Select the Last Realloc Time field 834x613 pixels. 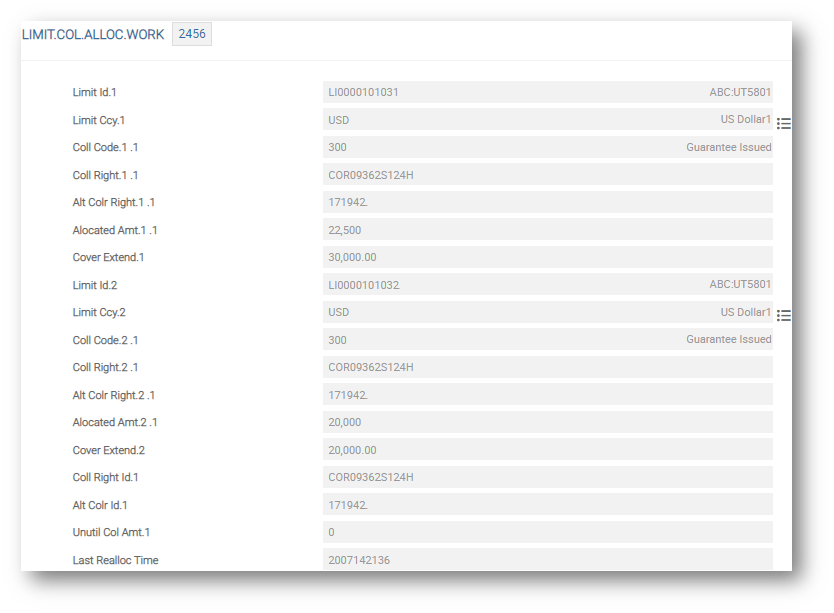(x=547, y=560)
